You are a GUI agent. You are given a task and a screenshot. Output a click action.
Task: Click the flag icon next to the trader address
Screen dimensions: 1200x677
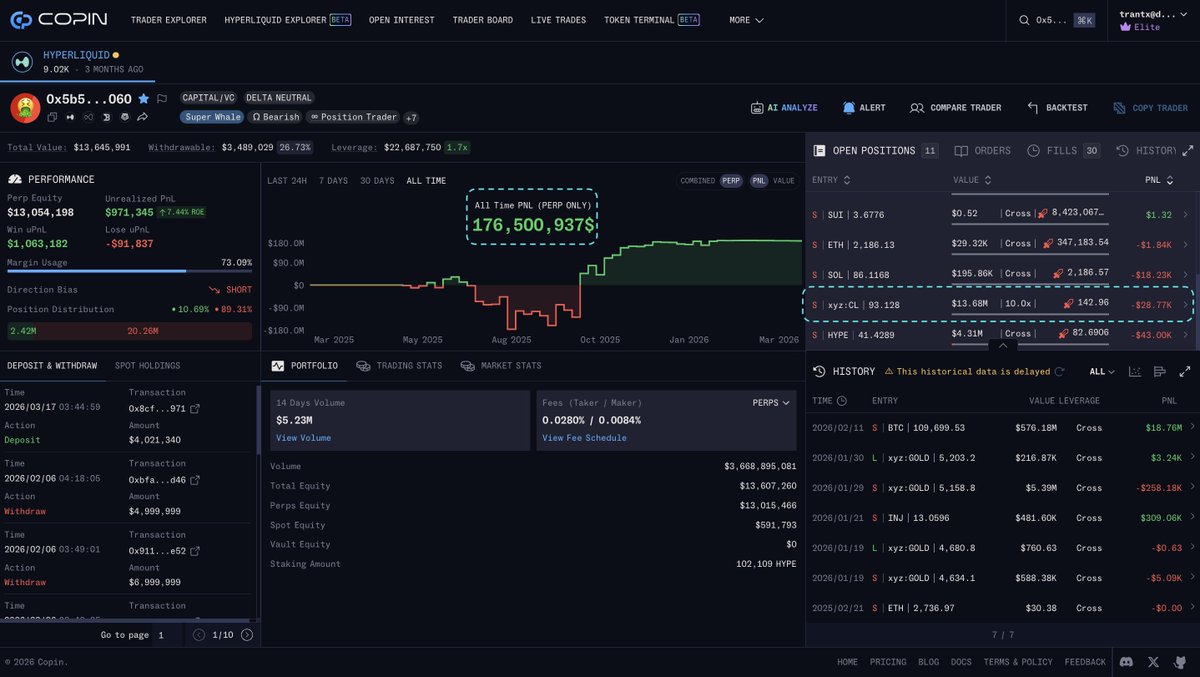pyautogui.click(x=162, y=98)
